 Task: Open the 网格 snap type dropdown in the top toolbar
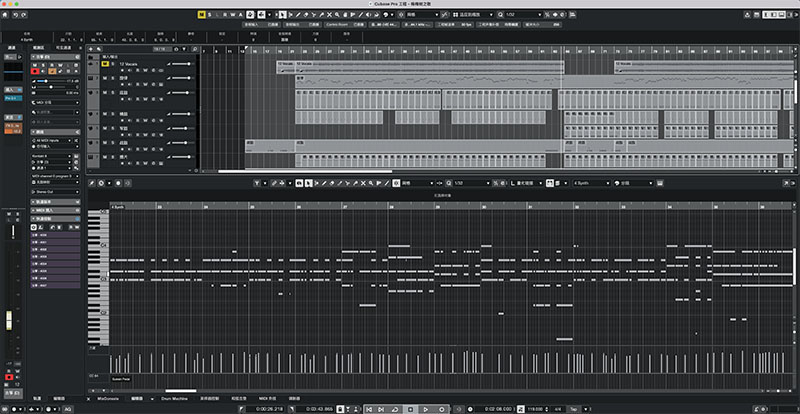422,15
